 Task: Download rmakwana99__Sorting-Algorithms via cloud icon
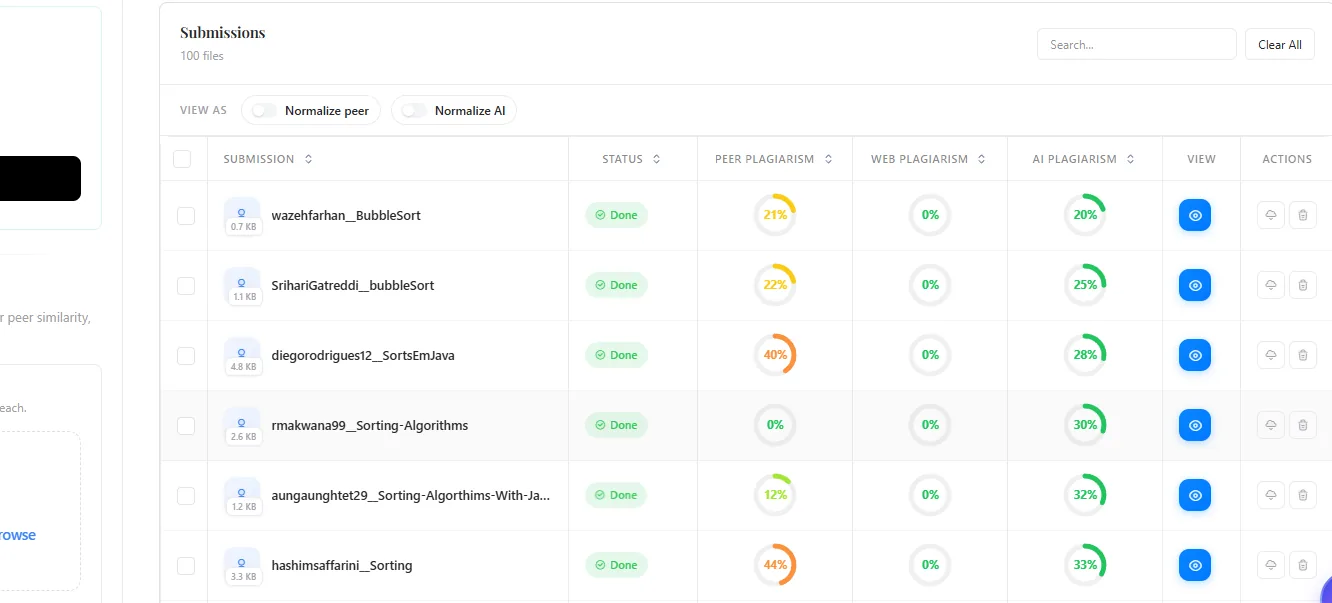tap(1270, 425)
